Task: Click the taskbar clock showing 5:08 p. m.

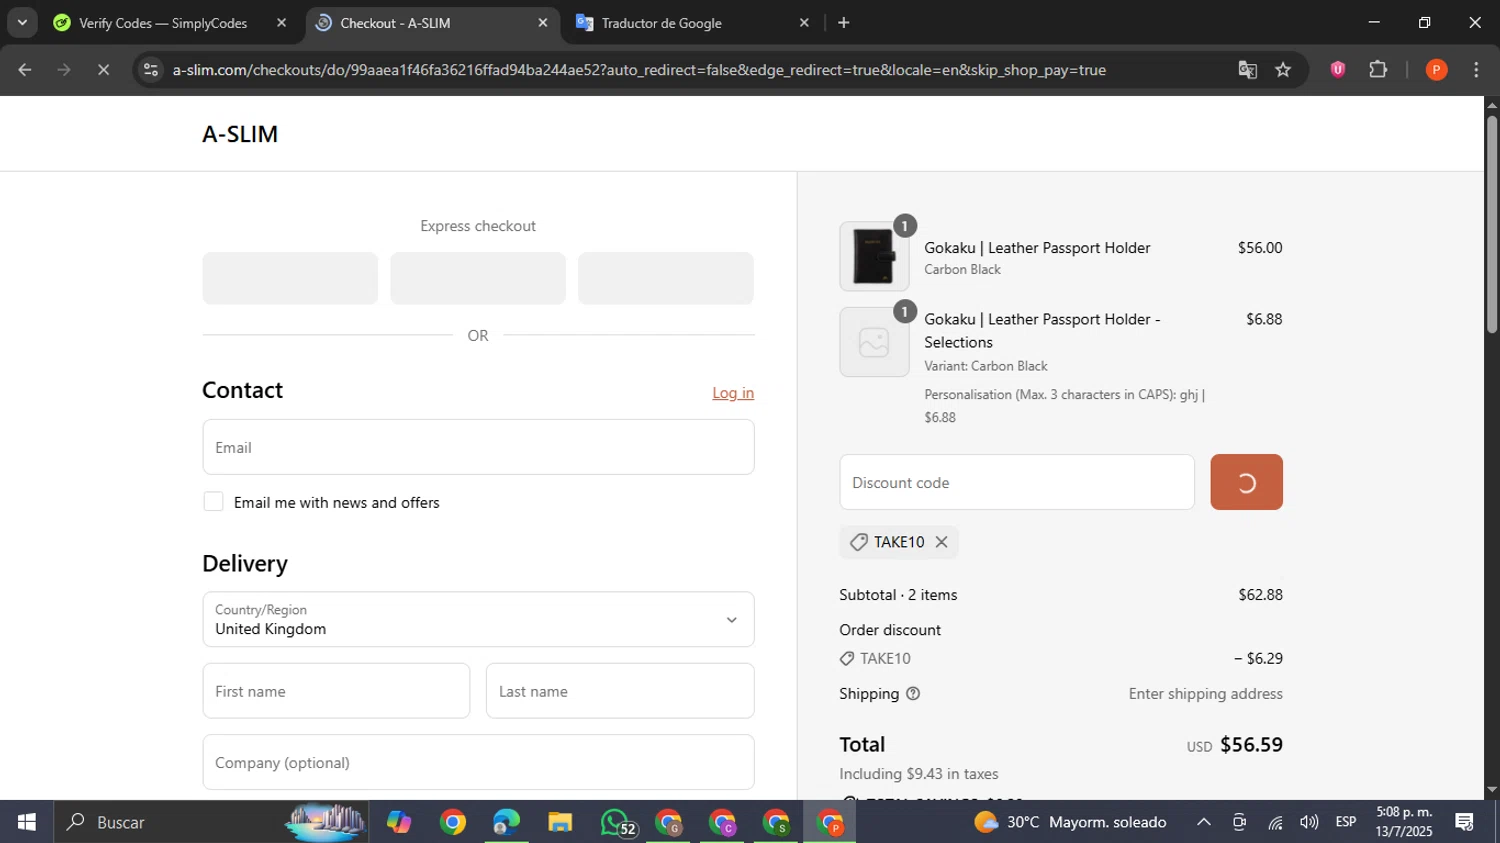Action: [x=1404, y=822]
